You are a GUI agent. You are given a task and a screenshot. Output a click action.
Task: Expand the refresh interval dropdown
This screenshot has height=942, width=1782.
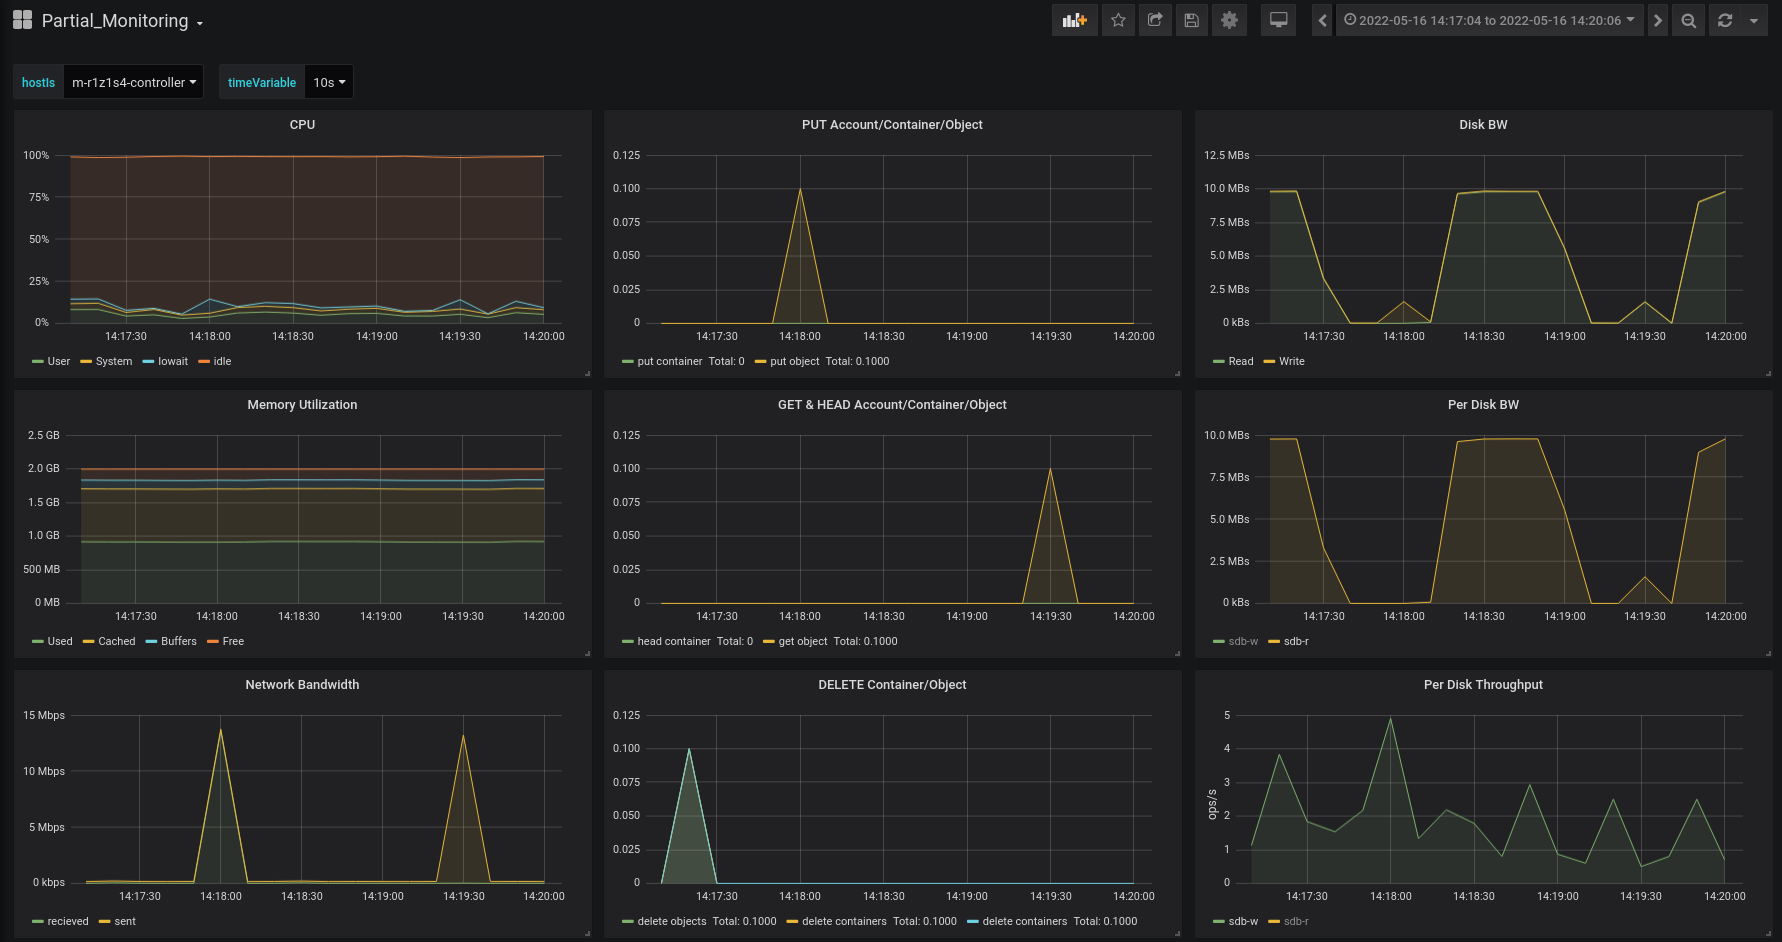(1754, 20)
